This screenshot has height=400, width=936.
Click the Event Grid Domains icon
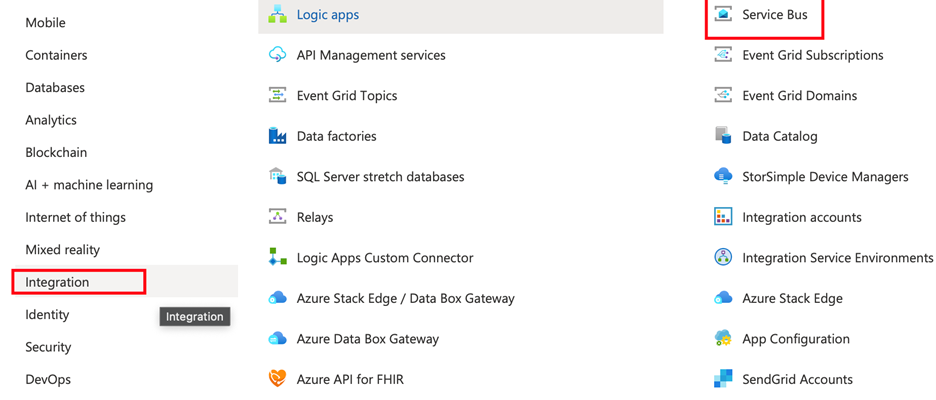click(x=723, y=96)
